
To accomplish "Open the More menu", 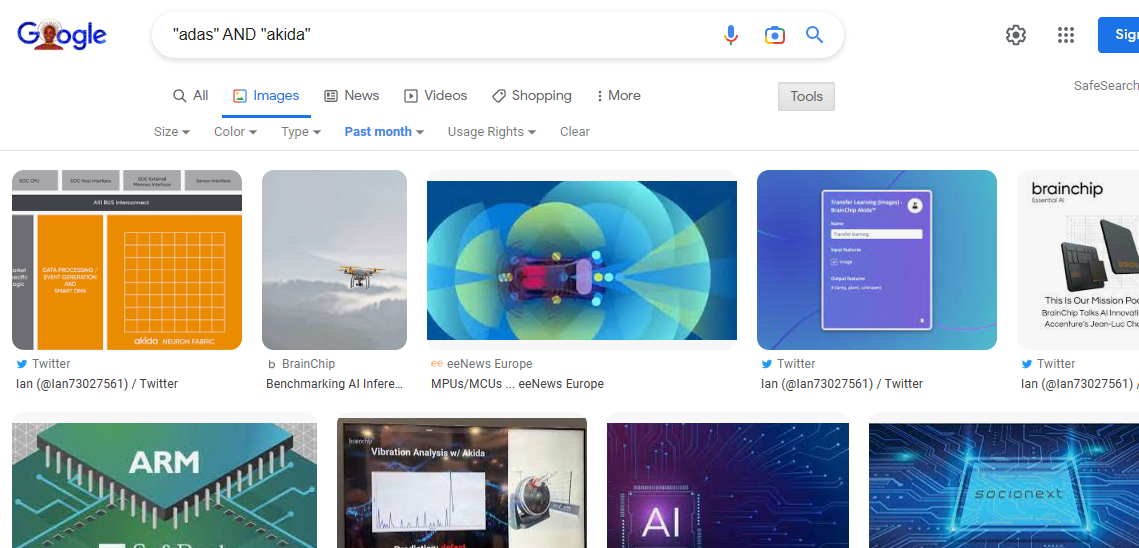I will [x=618, y=96].
